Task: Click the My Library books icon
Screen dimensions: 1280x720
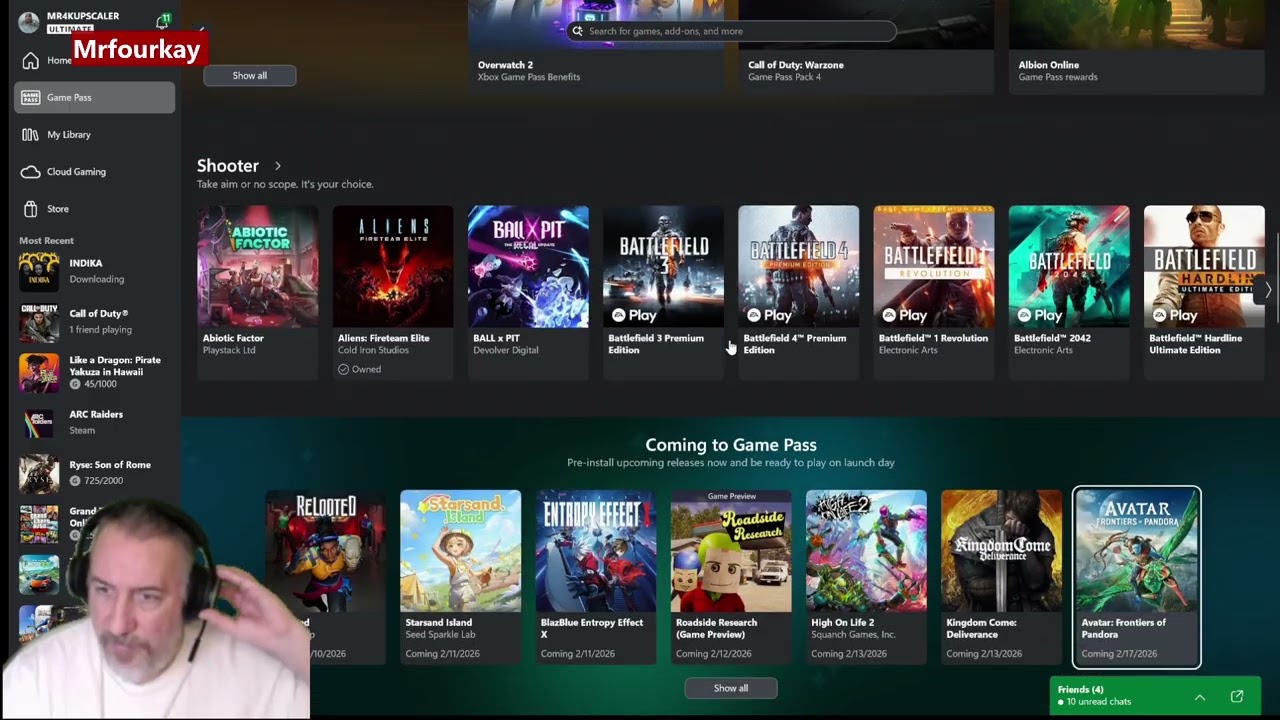Action: (30, 134)
